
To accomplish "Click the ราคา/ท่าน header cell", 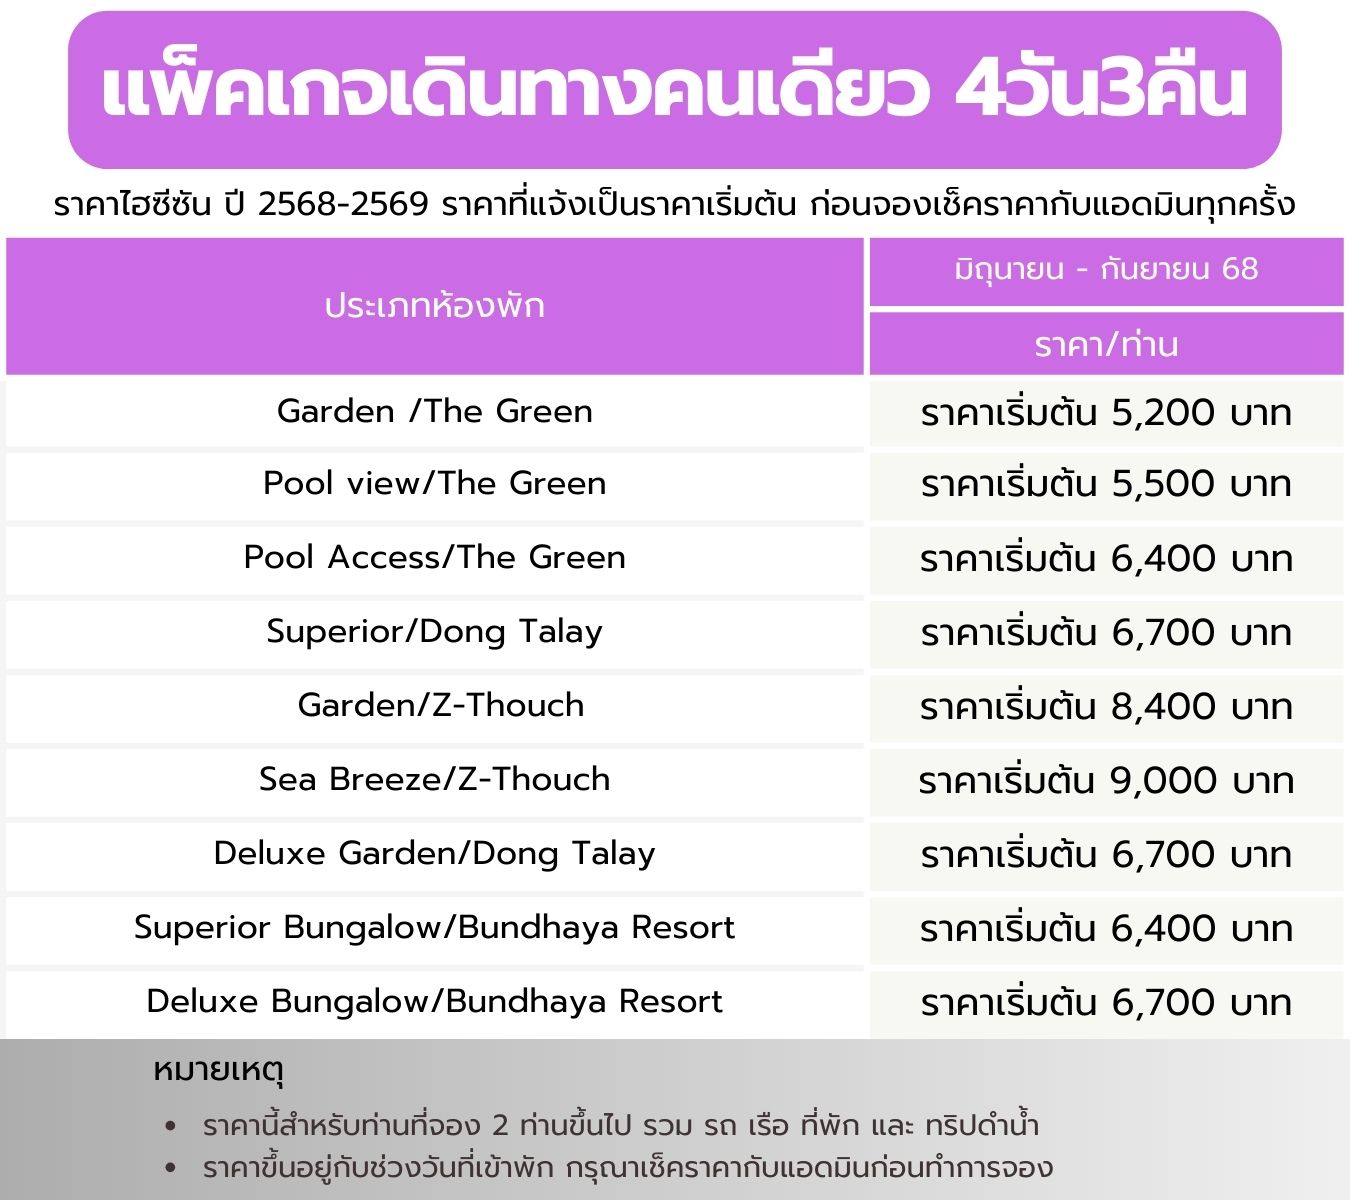I will click(1106, 344).
